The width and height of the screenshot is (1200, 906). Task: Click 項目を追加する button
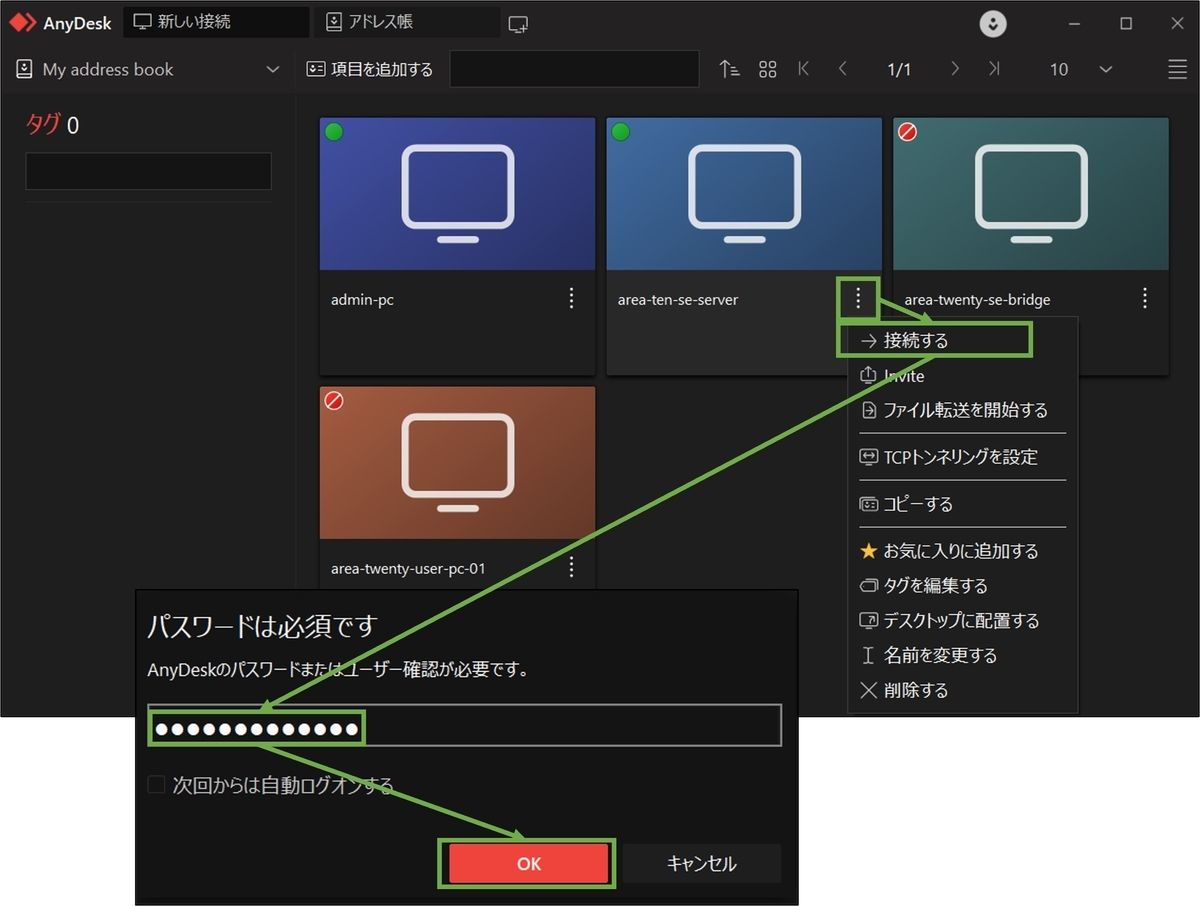point(370,69)
